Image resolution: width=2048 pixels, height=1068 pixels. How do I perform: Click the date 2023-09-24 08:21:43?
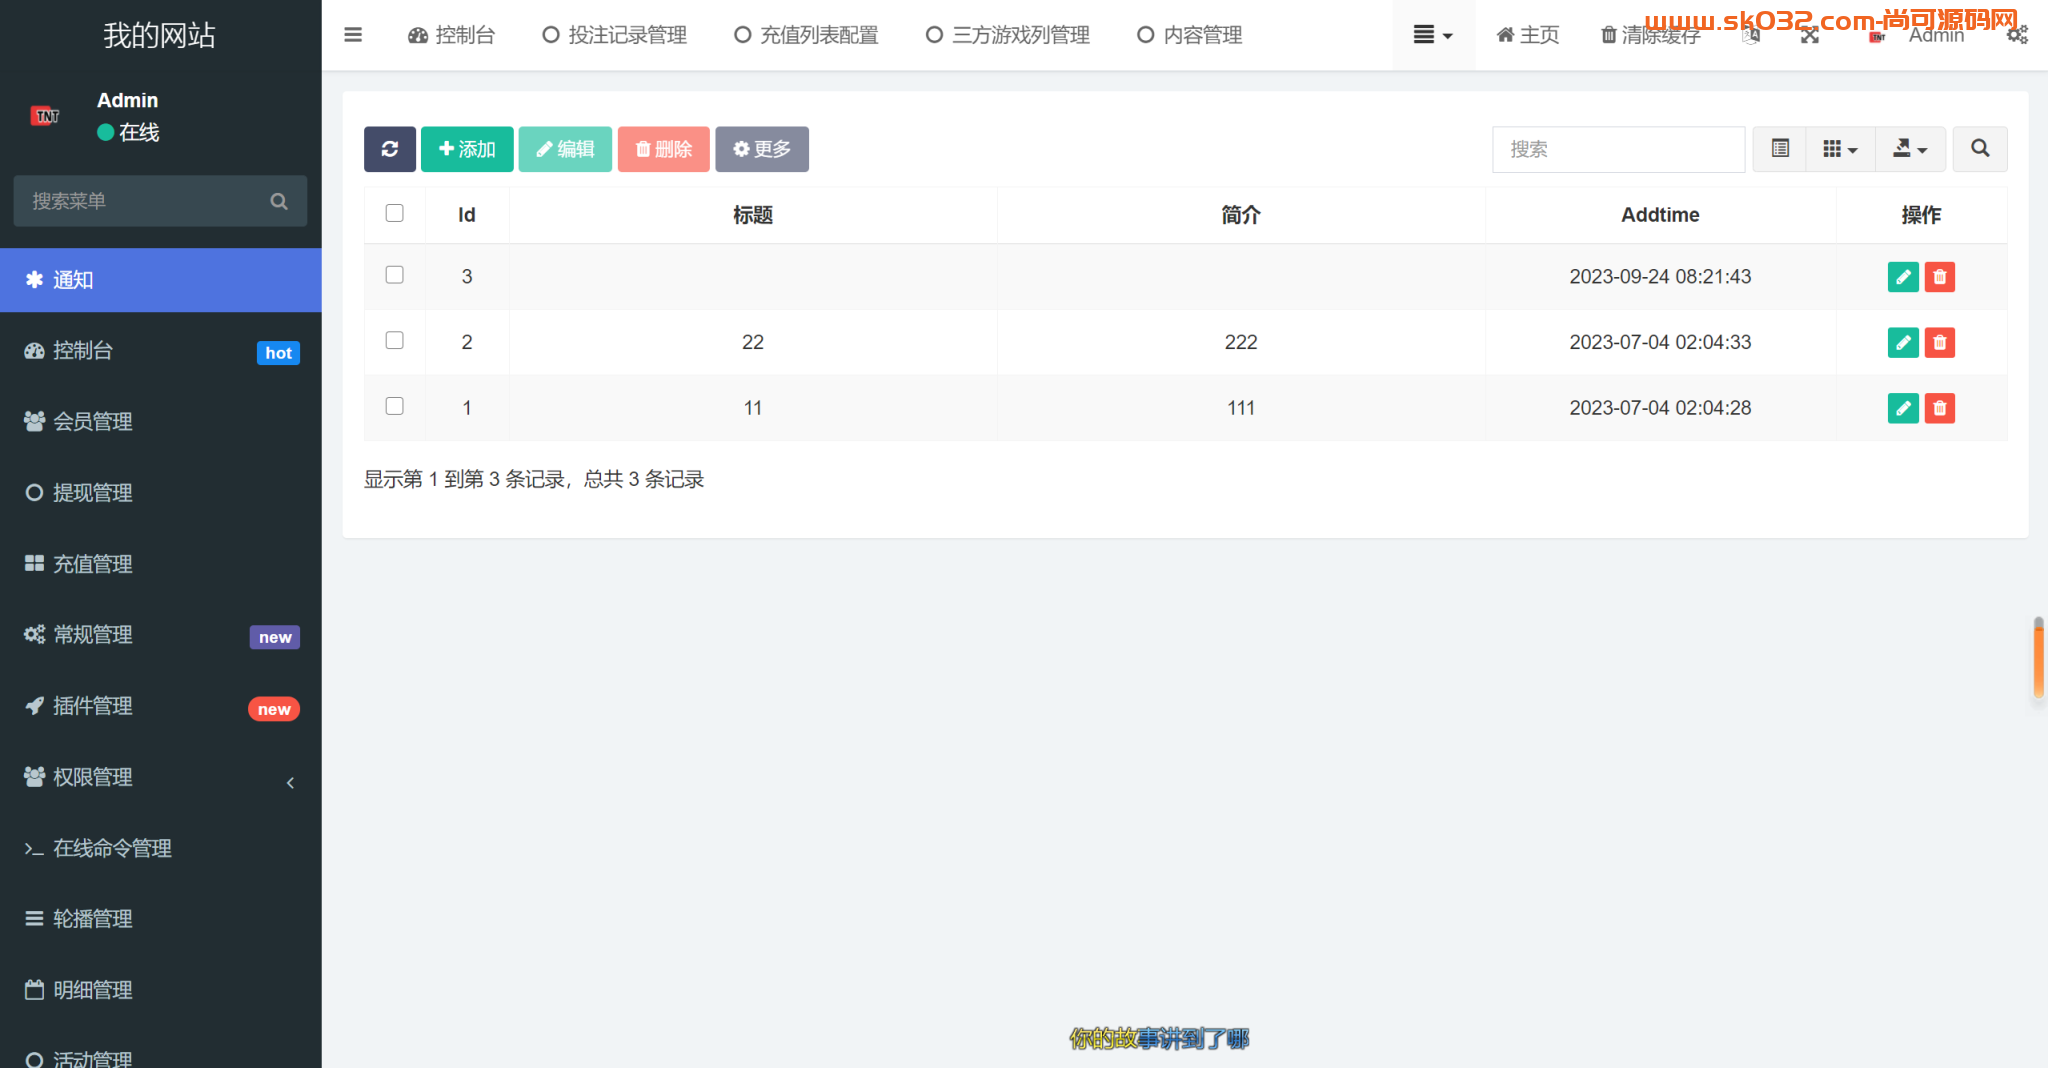click(x=1660, y=277)
